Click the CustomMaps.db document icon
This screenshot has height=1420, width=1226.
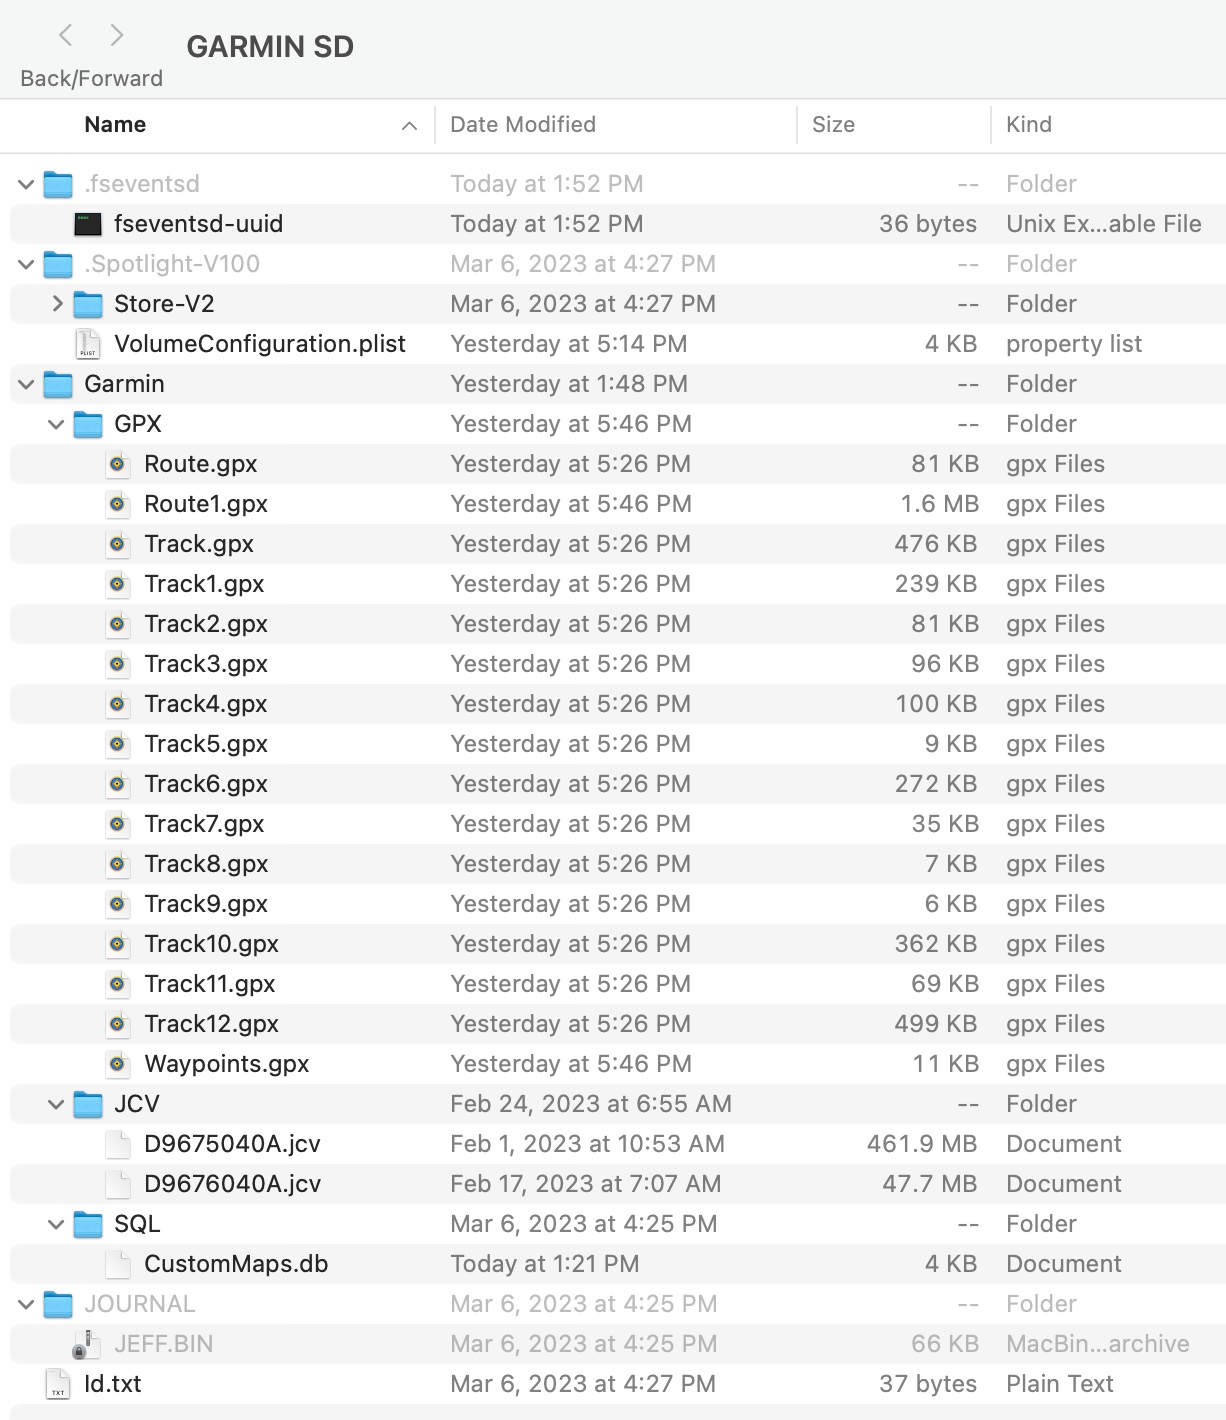point(118,1264)
